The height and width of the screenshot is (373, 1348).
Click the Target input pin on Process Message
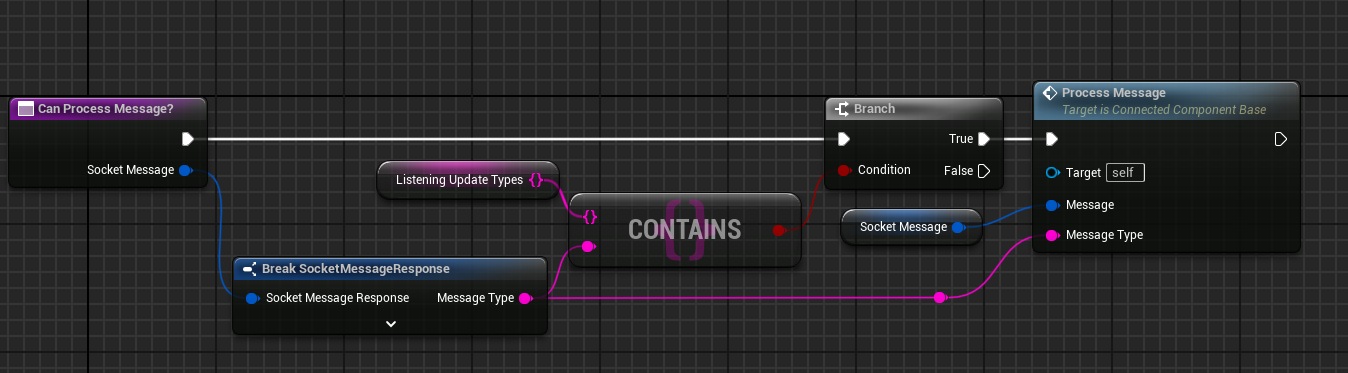click(x=1051, y=173)
